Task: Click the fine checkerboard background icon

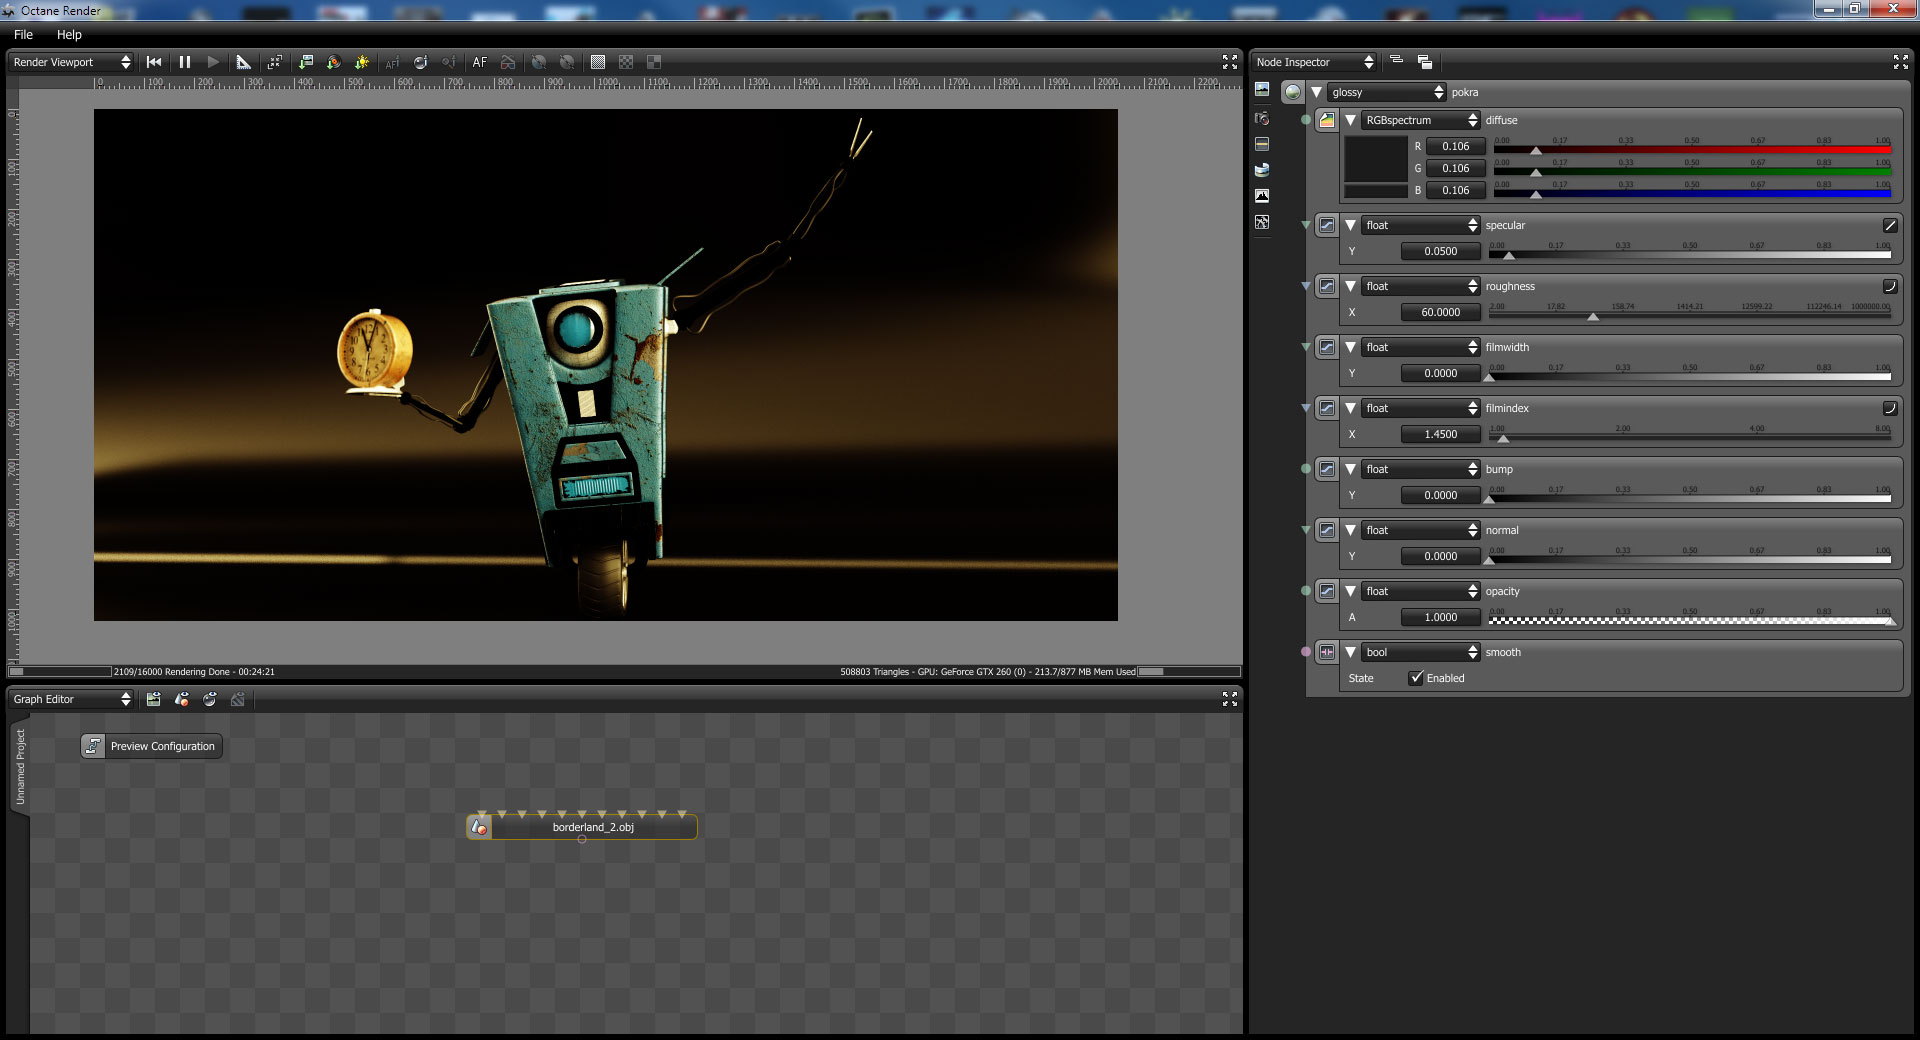Action: 626,62
